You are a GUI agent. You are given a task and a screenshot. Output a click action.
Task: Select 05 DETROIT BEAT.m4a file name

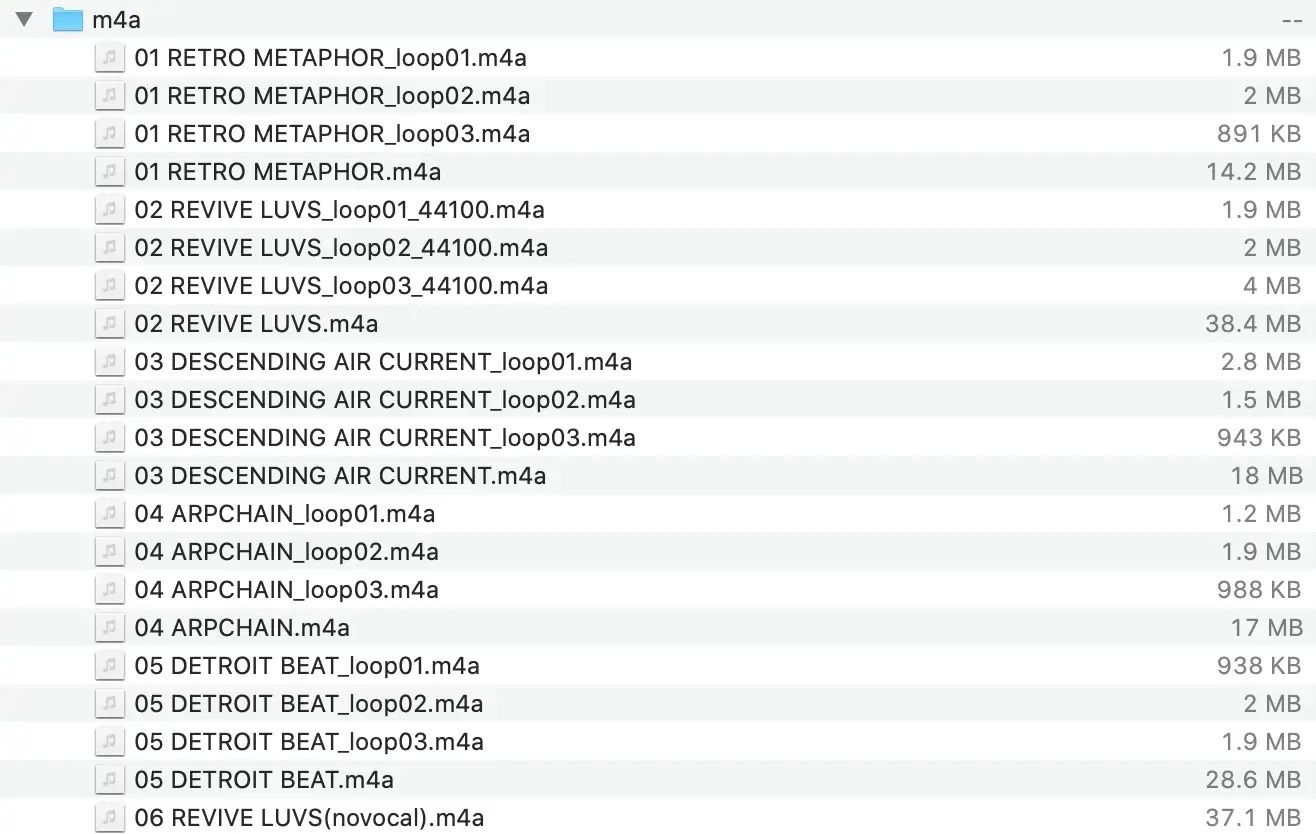click(264, 780)
